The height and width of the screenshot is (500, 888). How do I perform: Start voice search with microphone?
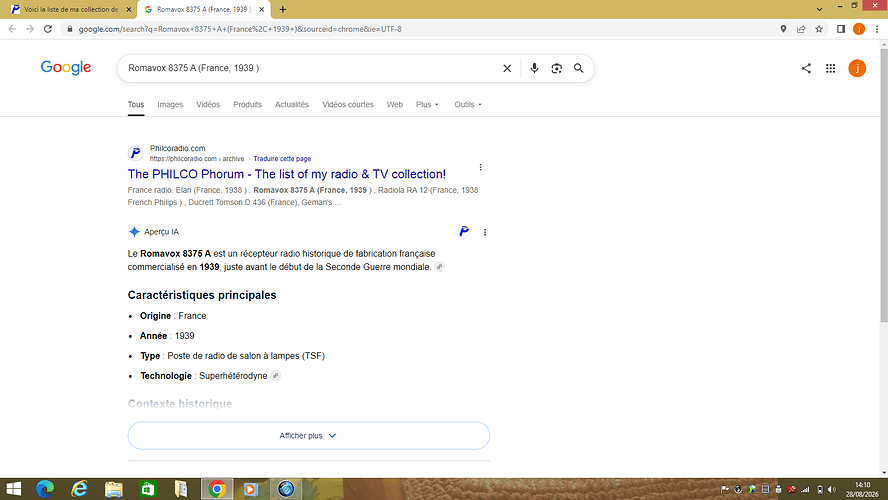click(x=534, y=68)
